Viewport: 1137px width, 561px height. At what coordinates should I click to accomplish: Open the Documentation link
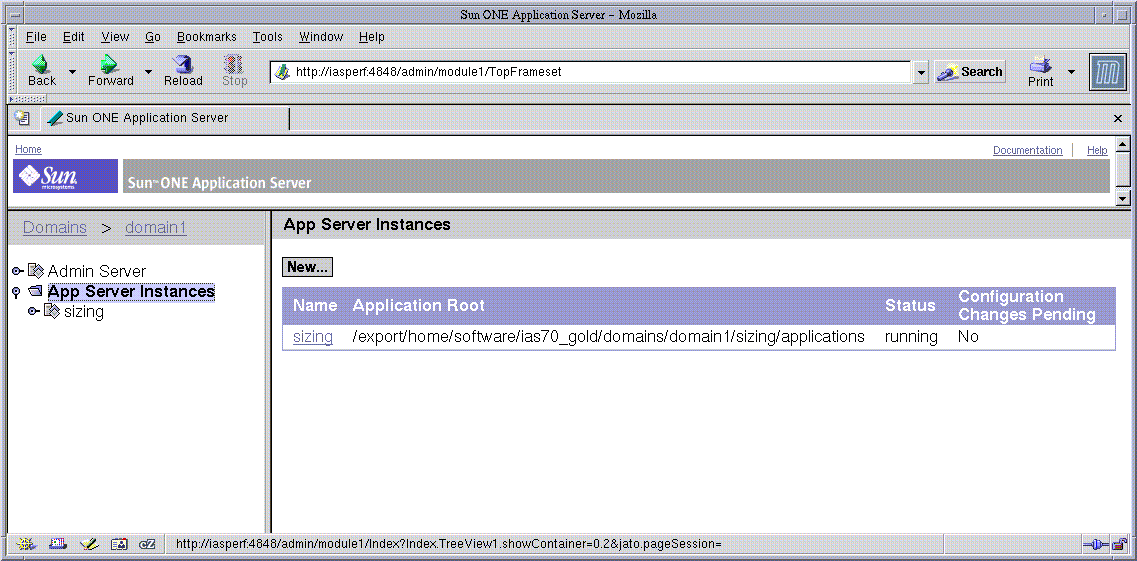point(1028,150)
